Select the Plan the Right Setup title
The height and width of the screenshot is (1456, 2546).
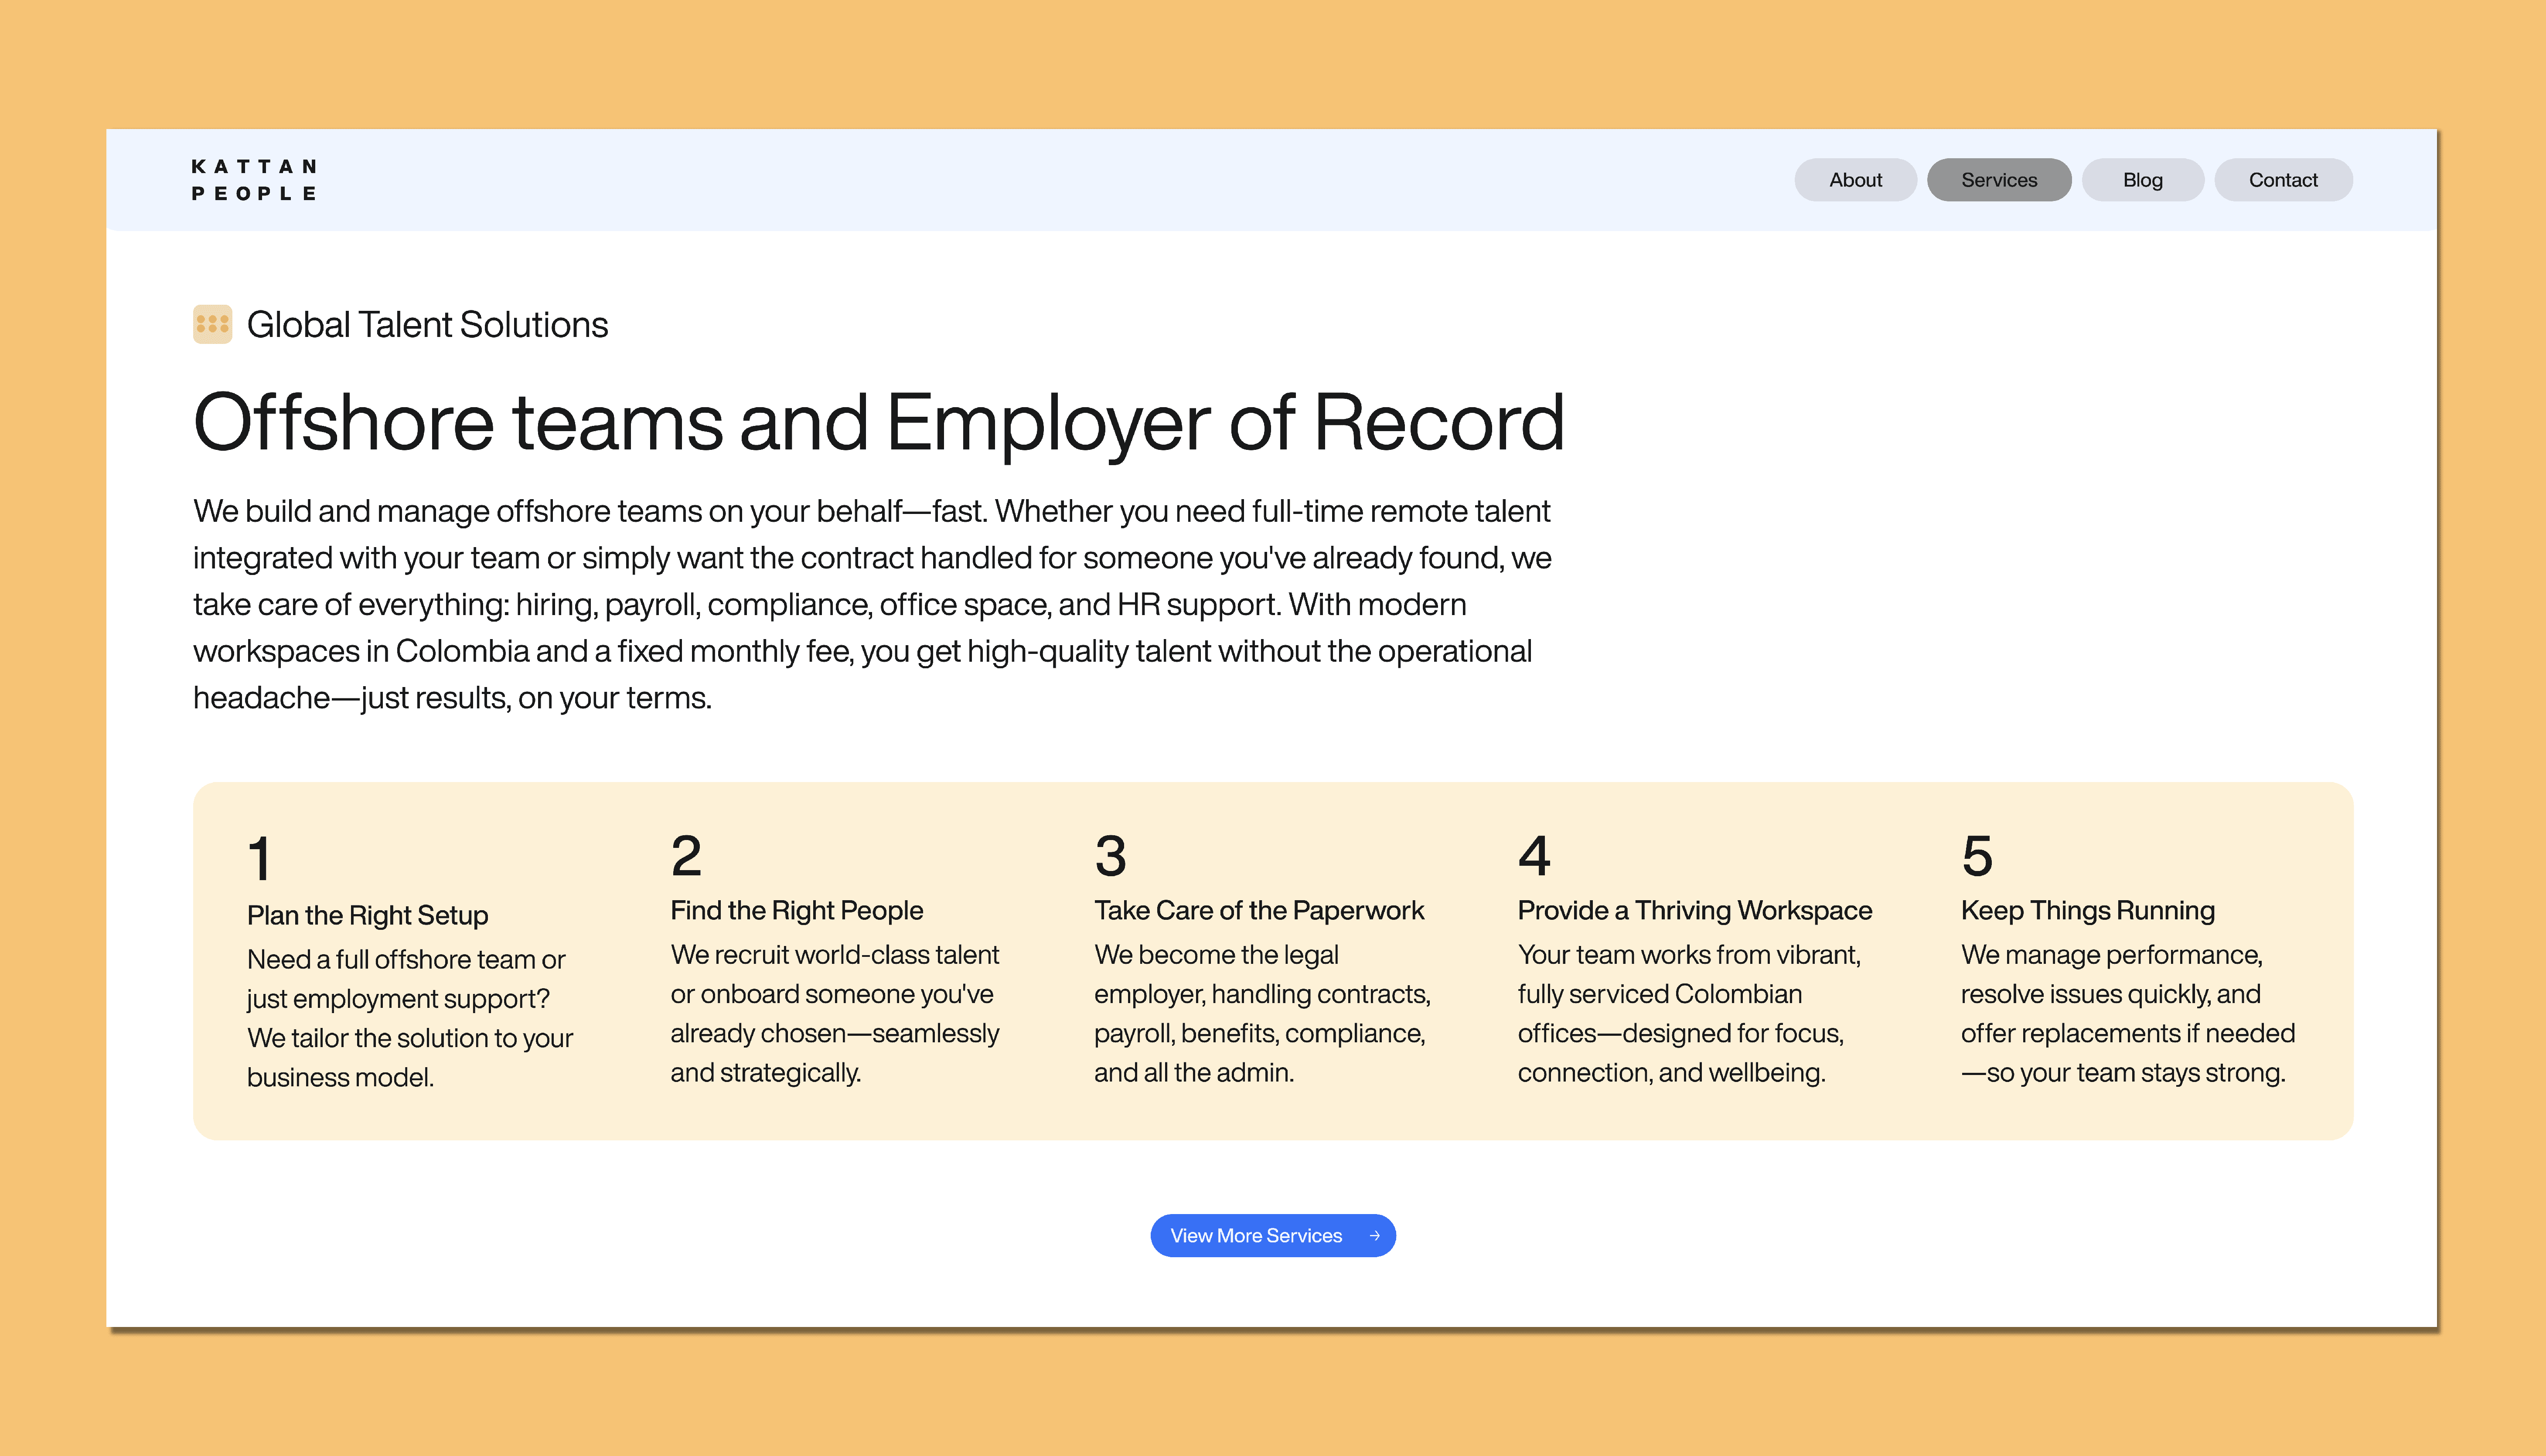[x=367, y=915]
